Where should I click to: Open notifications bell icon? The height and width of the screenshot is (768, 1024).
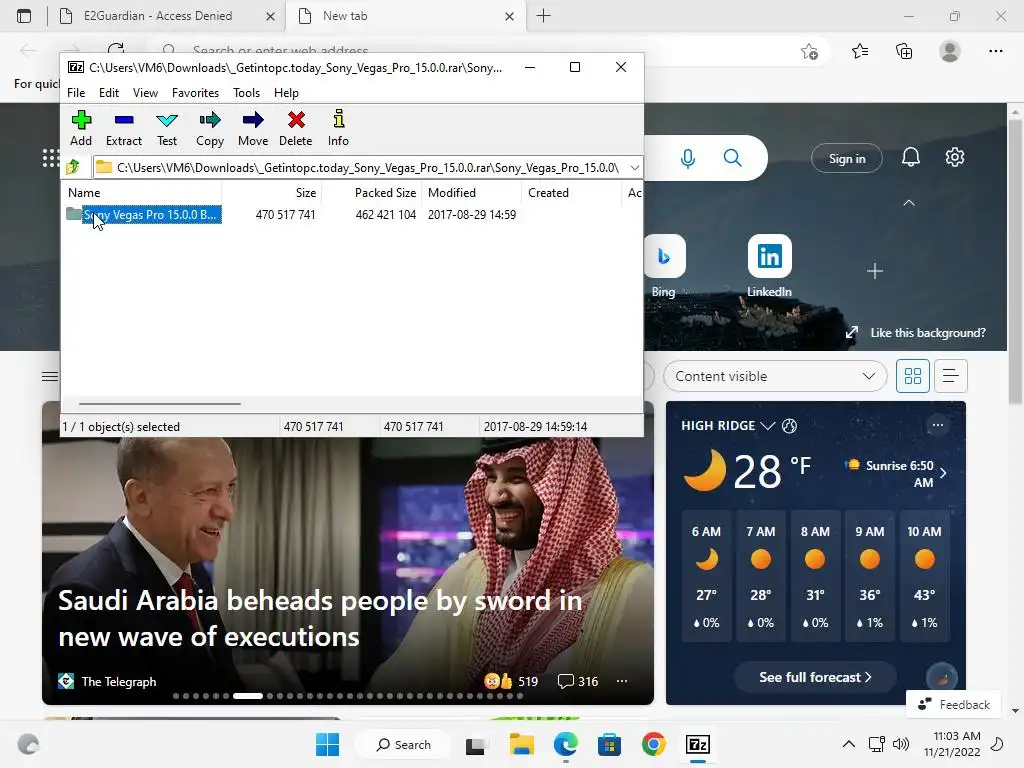tap(910, 157)
